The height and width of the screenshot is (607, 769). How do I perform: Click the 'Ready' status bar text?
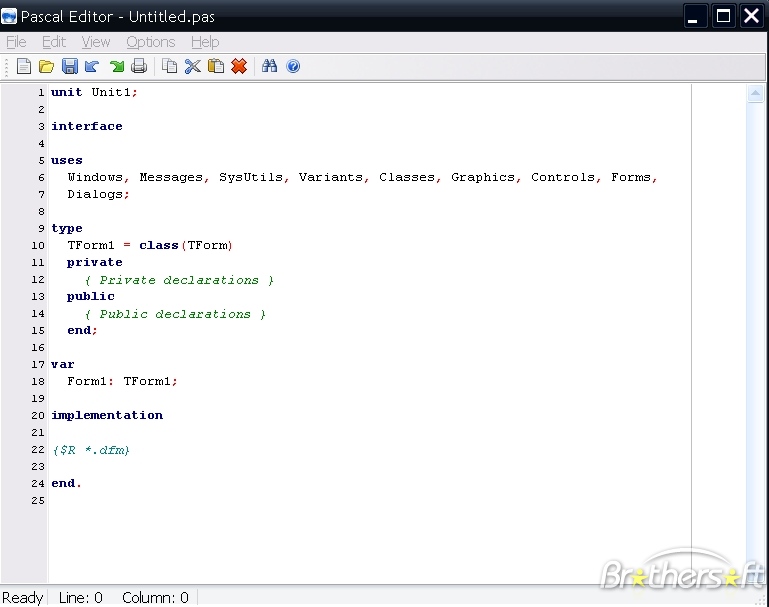click(23, 598)
